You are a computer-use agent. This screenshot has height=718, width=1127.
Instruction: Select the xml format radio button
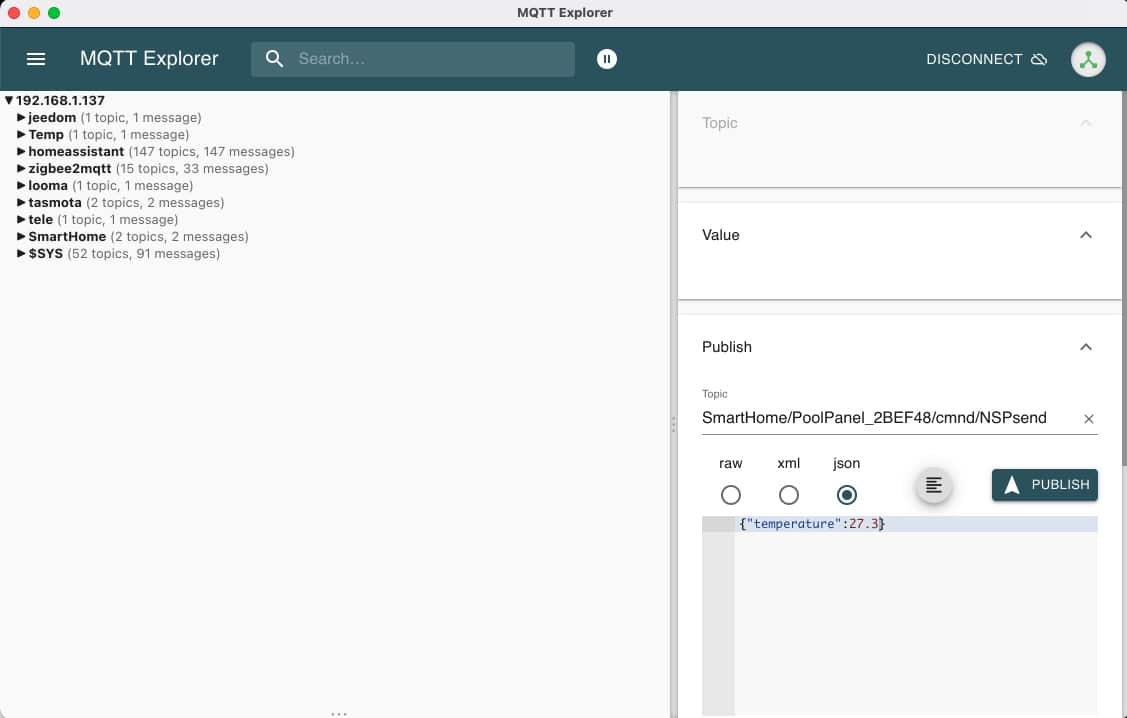click(x=788, y=495)
